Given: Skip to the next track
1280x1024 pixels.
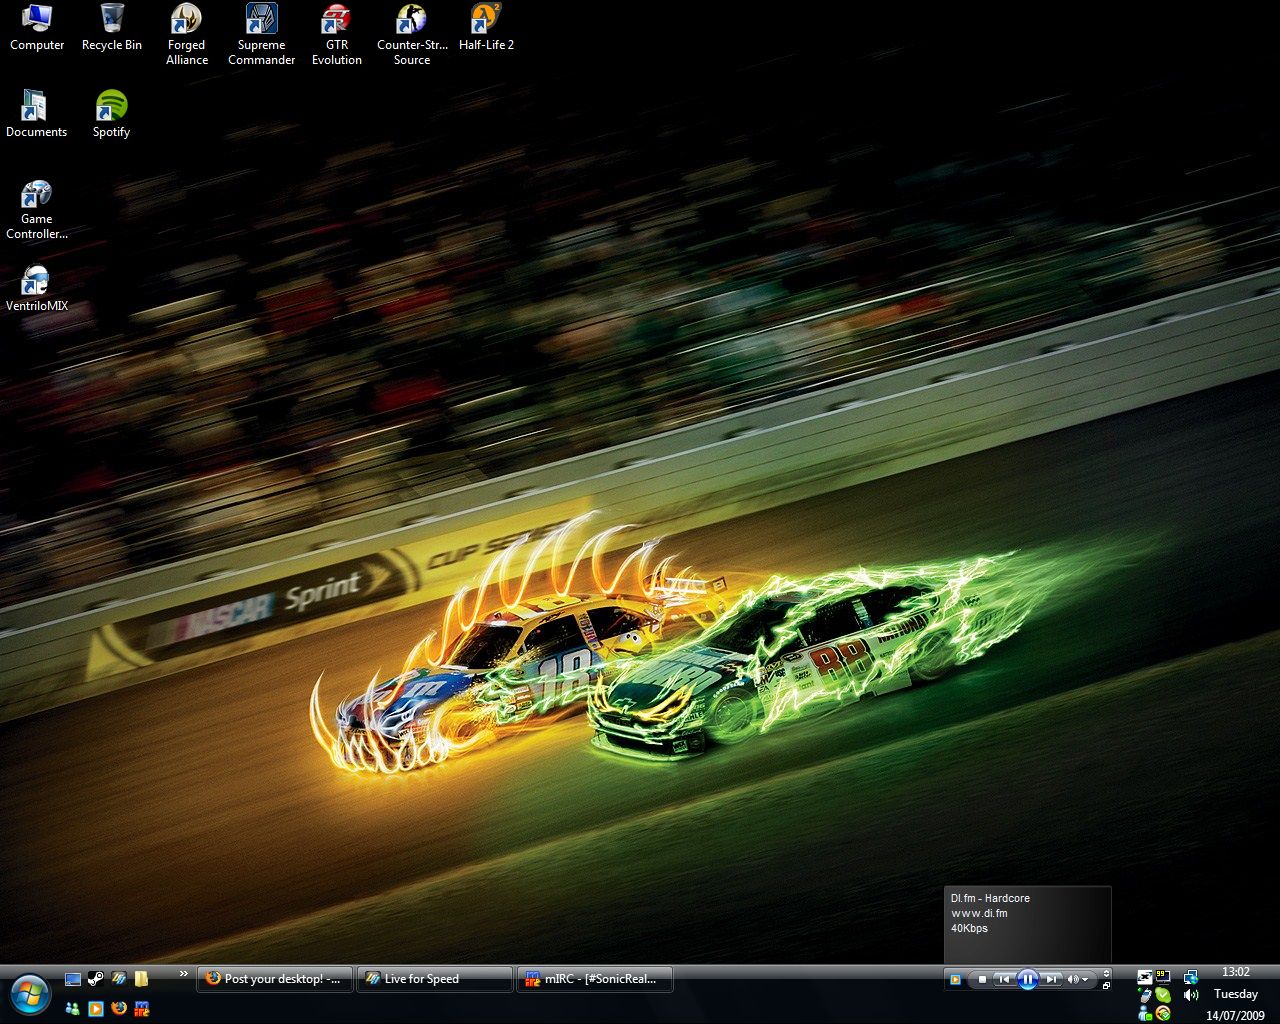Looking at the screenshot, I should pos(1050,980).
